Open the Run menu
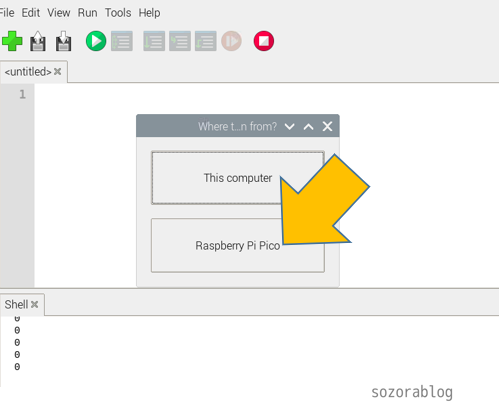499x408 pixels. pyautogui.click(x=87, y=13)
